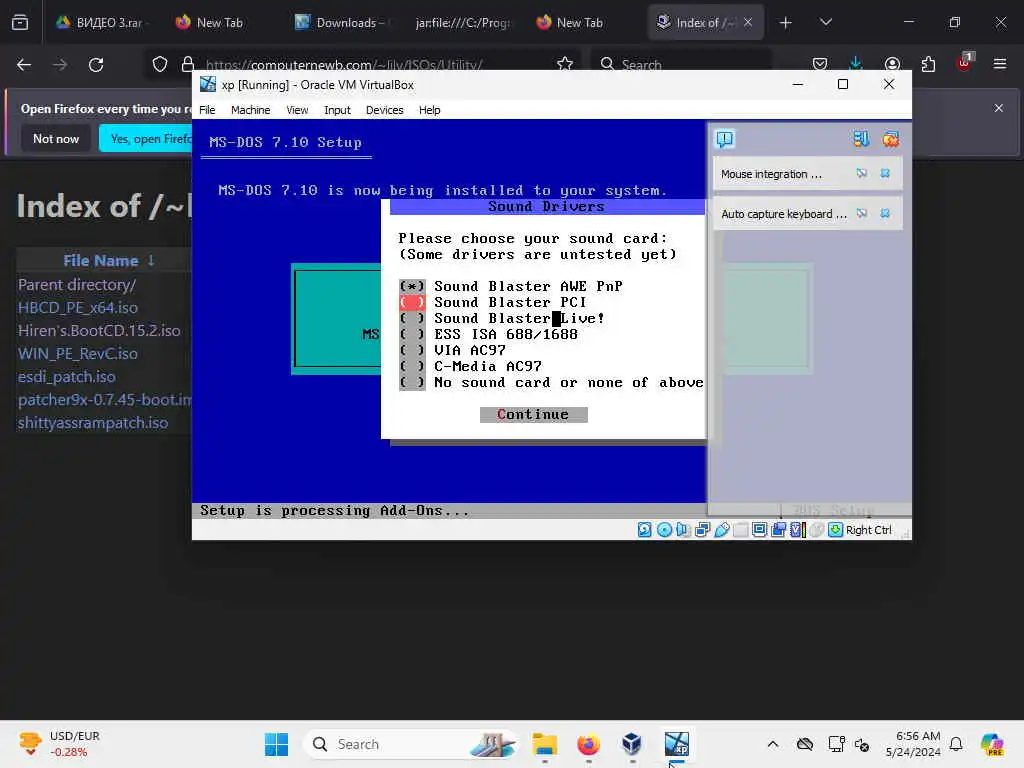Open the Windows Start button
1024x768 pixels.
point(276,744)
